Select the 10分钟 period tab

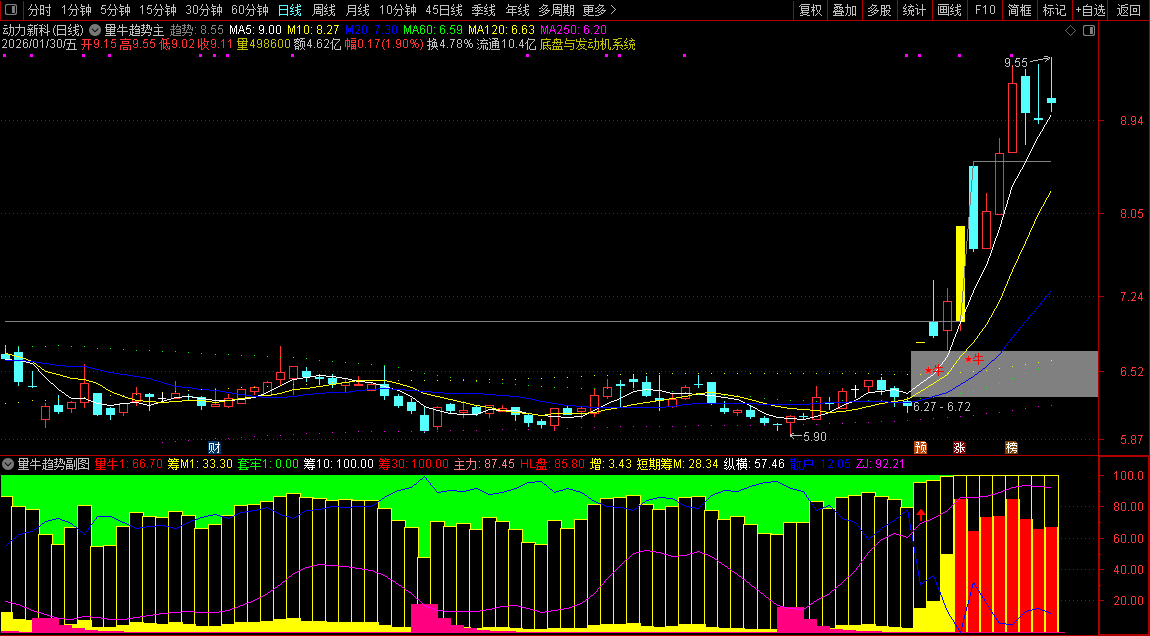[x=398, y=10]
